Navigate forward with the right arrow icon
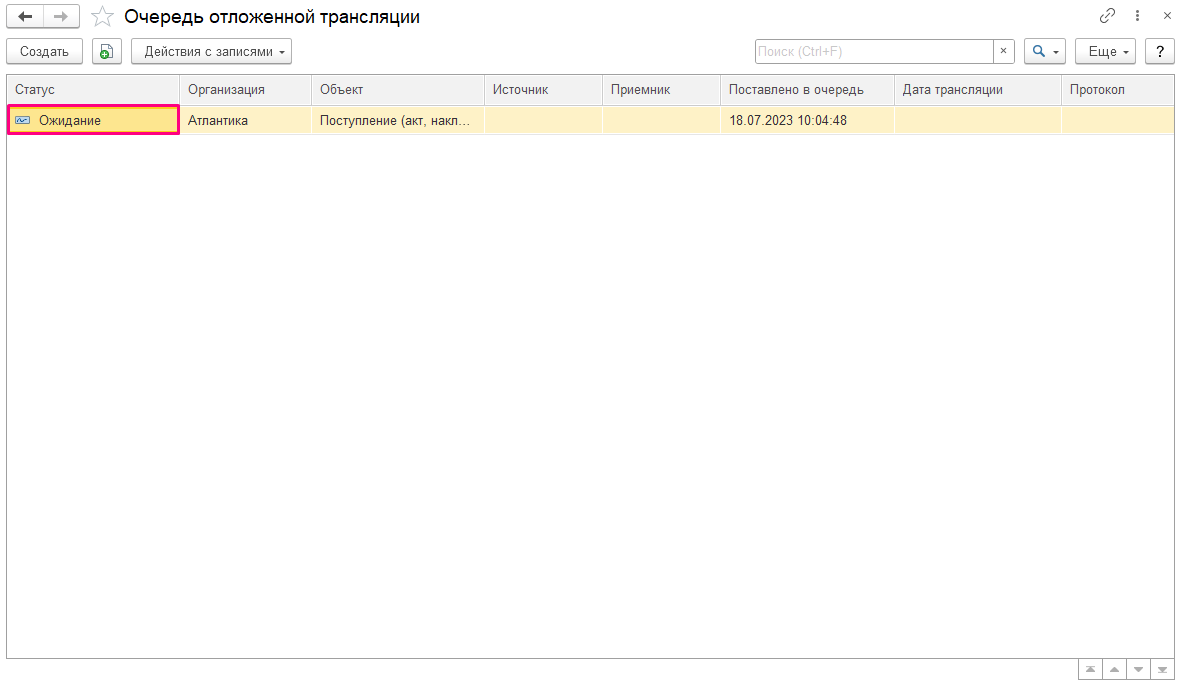The image size is (1179, 685). (60, 16)
